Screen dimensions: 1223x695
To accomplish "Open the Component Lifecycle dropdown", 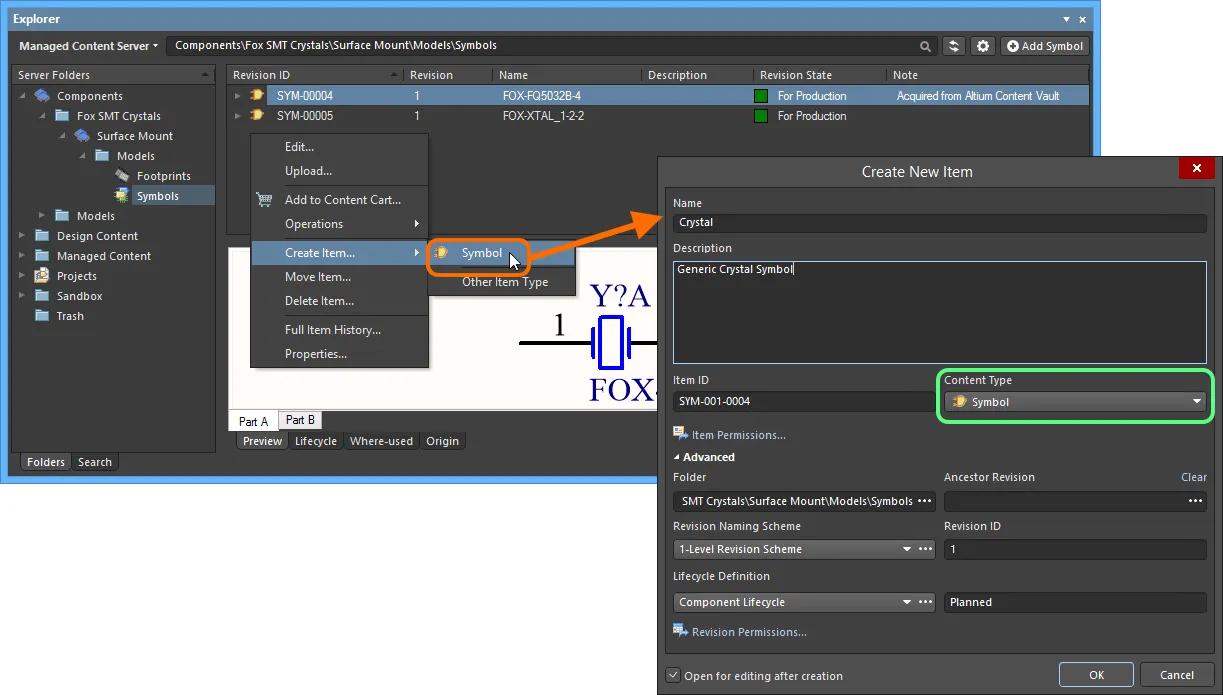I will (x=907, y=602).
